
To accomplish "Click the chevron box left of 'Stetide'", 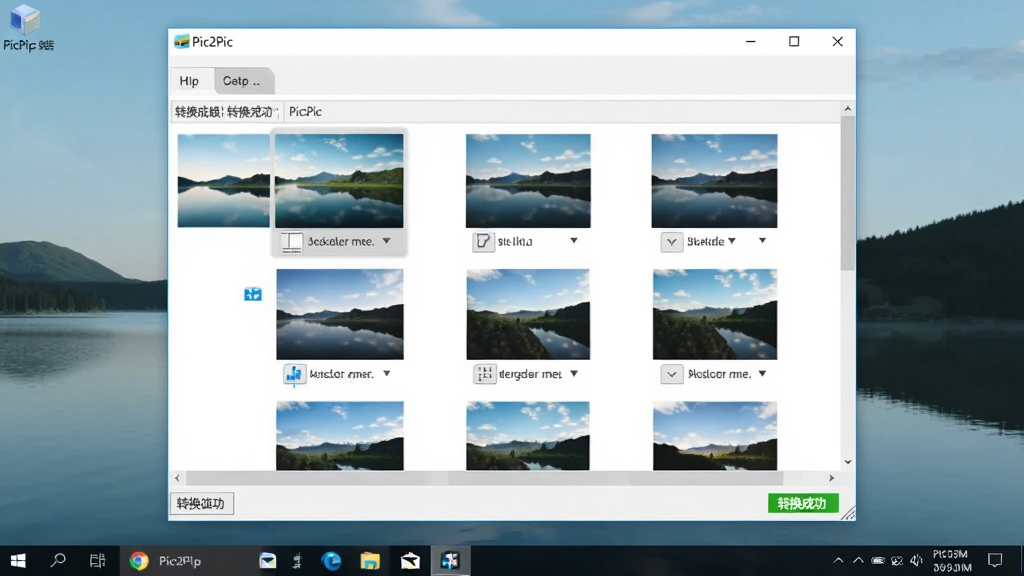I will coord(671,242).
